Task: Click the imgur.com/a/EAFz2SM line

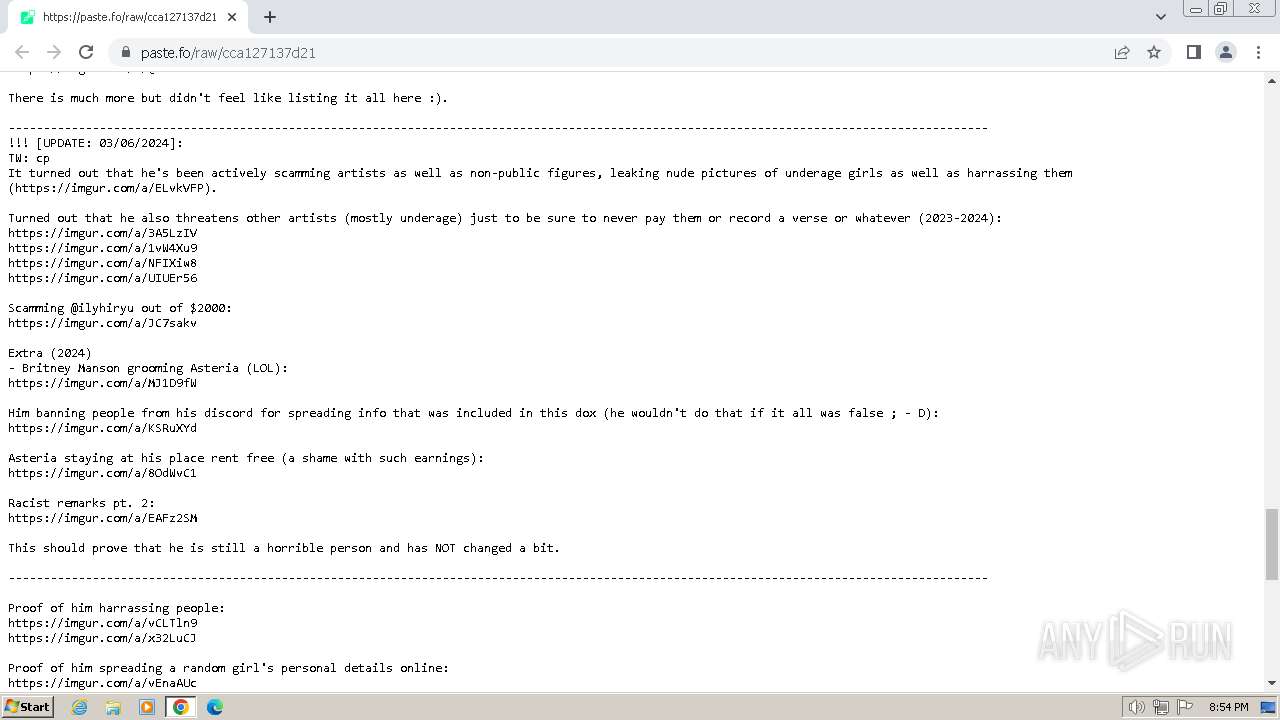Action: (x=103, y=518)
